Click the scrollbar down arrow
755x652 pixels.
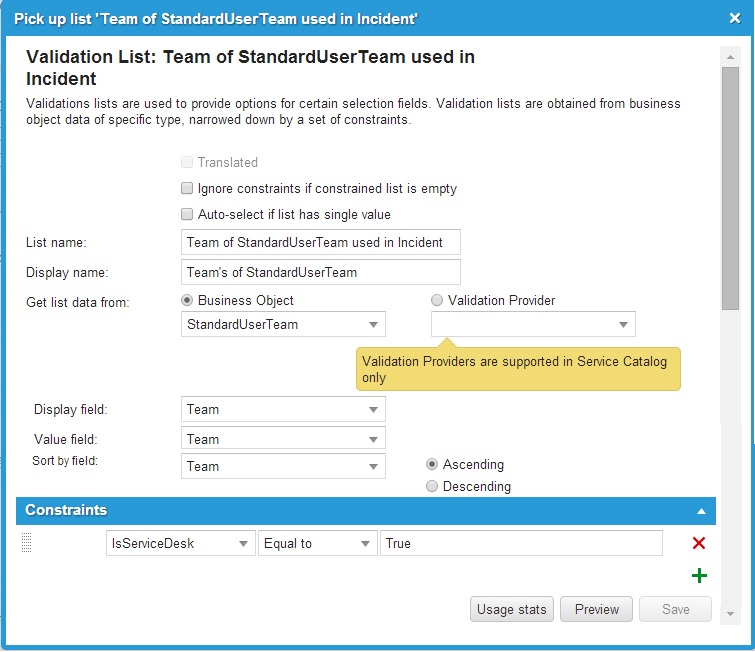pos(730,613)
